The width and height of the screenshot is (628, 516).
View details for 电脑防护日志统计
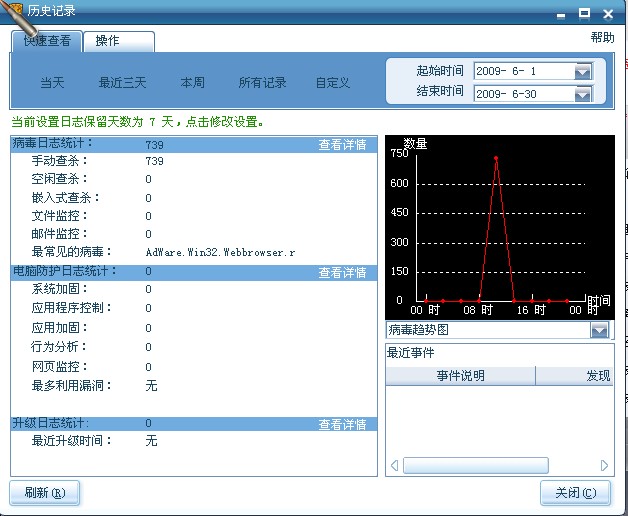point(342,272)
